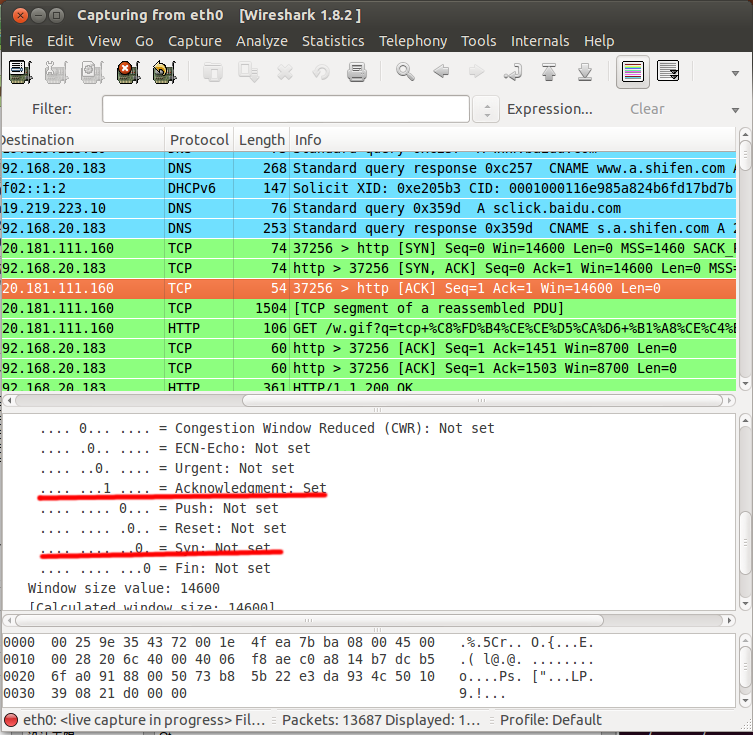Select the Push: Not set flag line

(x=159, y=508)
